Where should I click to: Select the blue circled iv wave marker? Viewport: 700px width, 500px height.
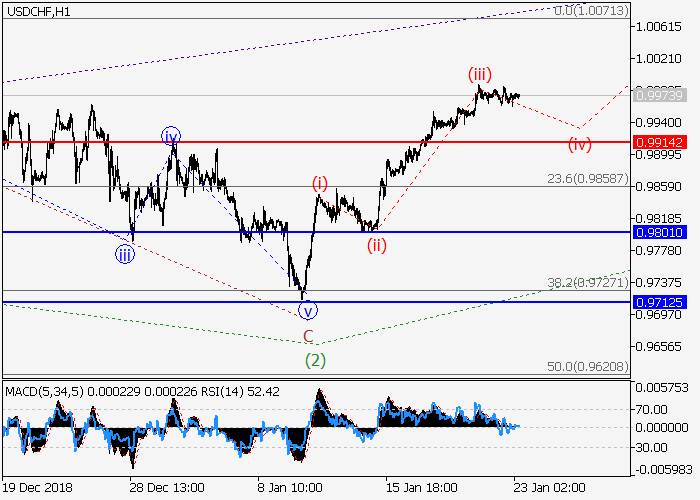tap(172, 136)
